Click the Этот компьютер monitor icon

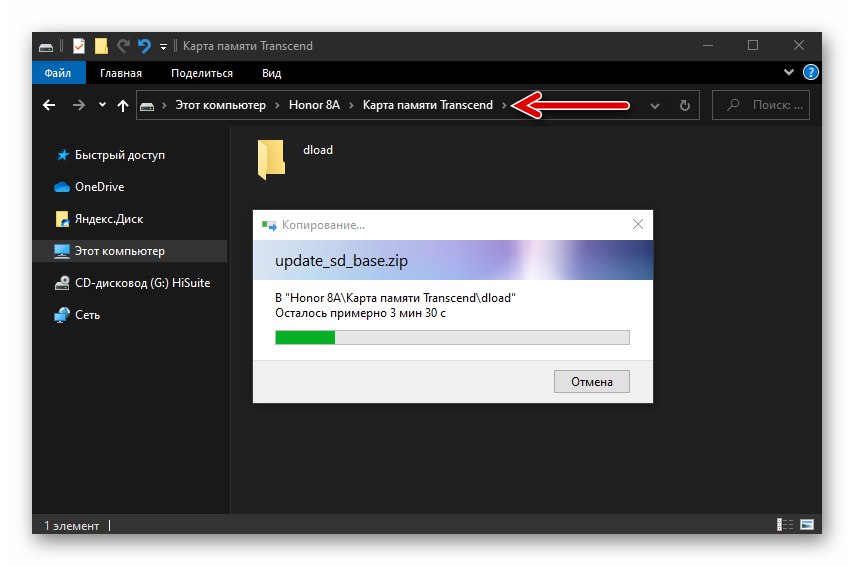62,251
